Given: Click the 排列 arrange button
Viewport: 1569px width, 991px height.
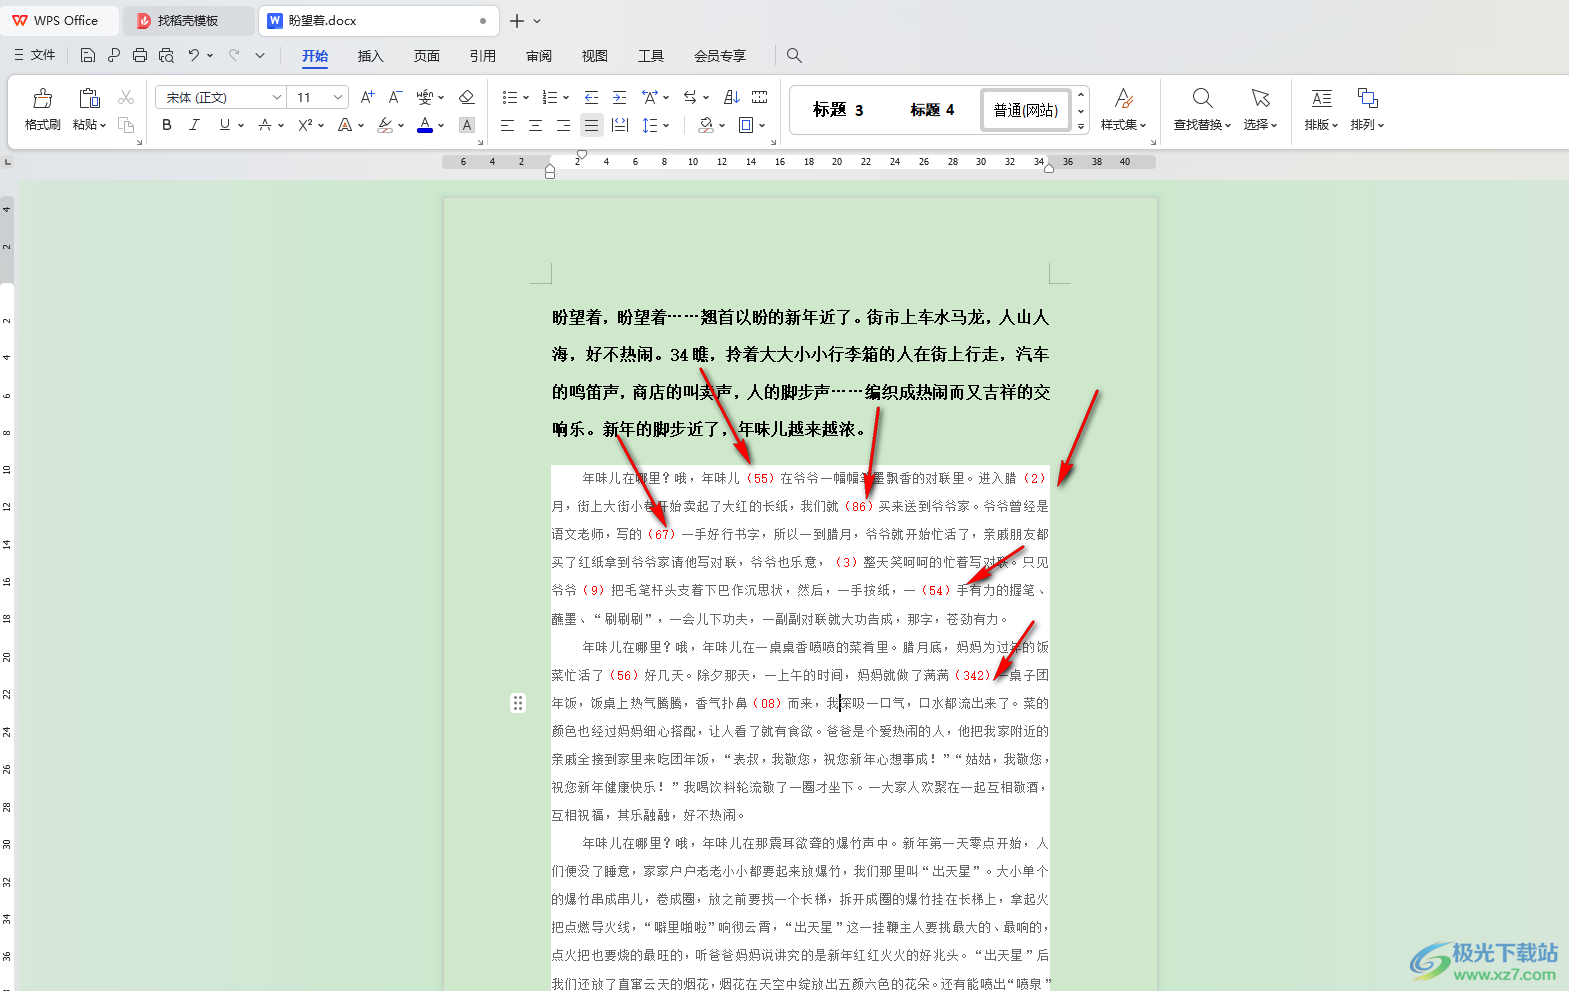Looking at the screenshot, I should (1367, 109).
